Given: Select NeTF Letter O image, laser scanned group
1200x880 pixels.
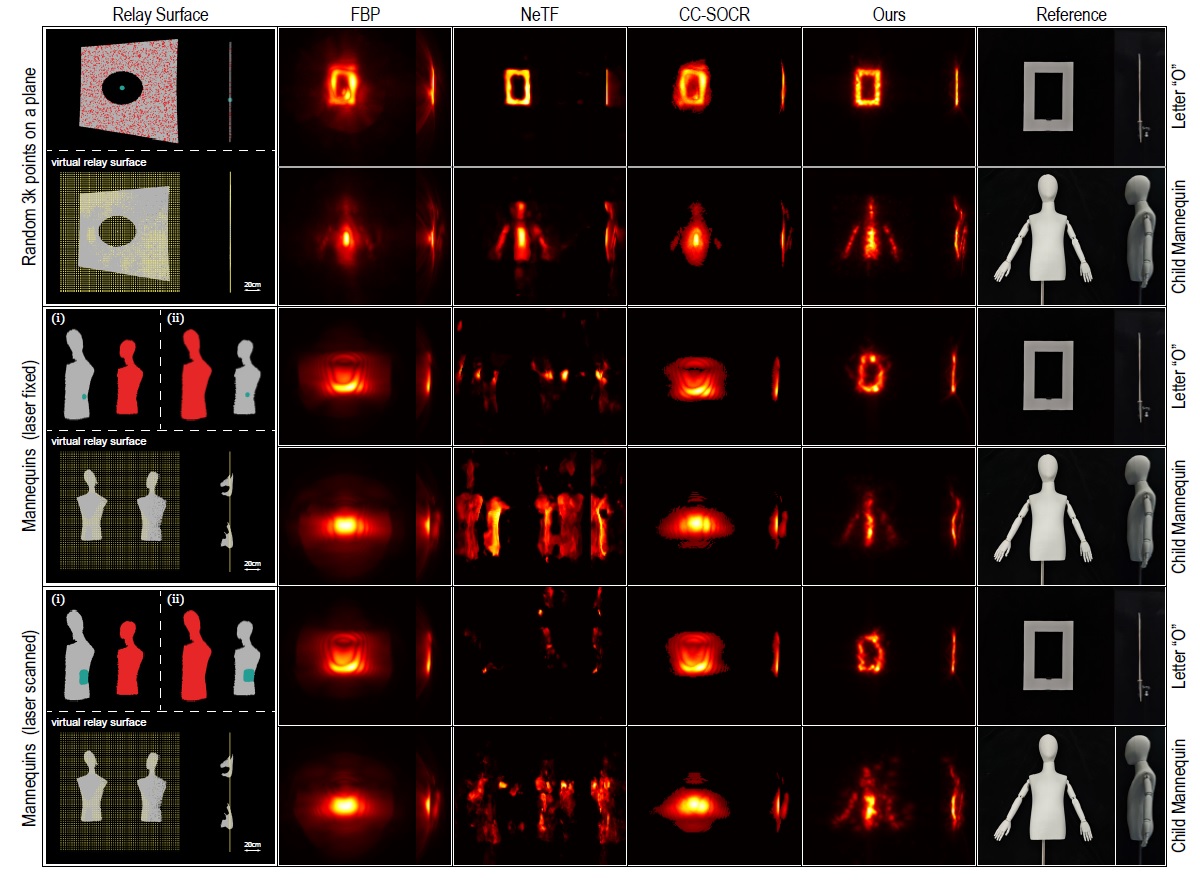Looking at the screenshot, I should [x=539, y=656].
